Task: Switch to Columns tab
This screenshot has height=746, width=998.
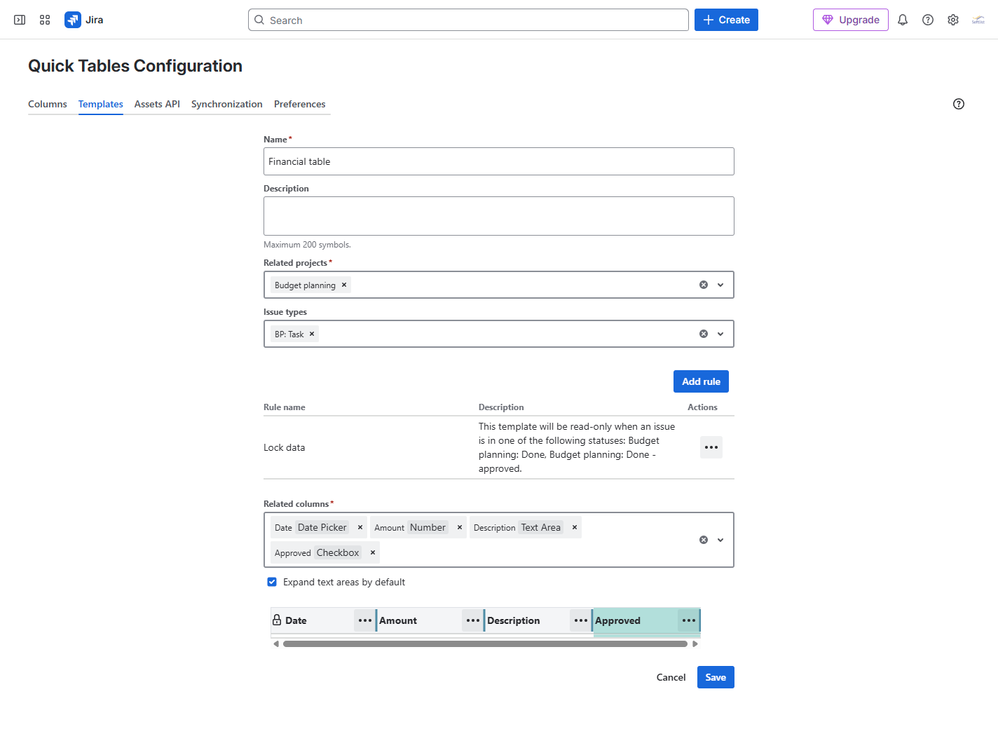Action: [47, 104]
